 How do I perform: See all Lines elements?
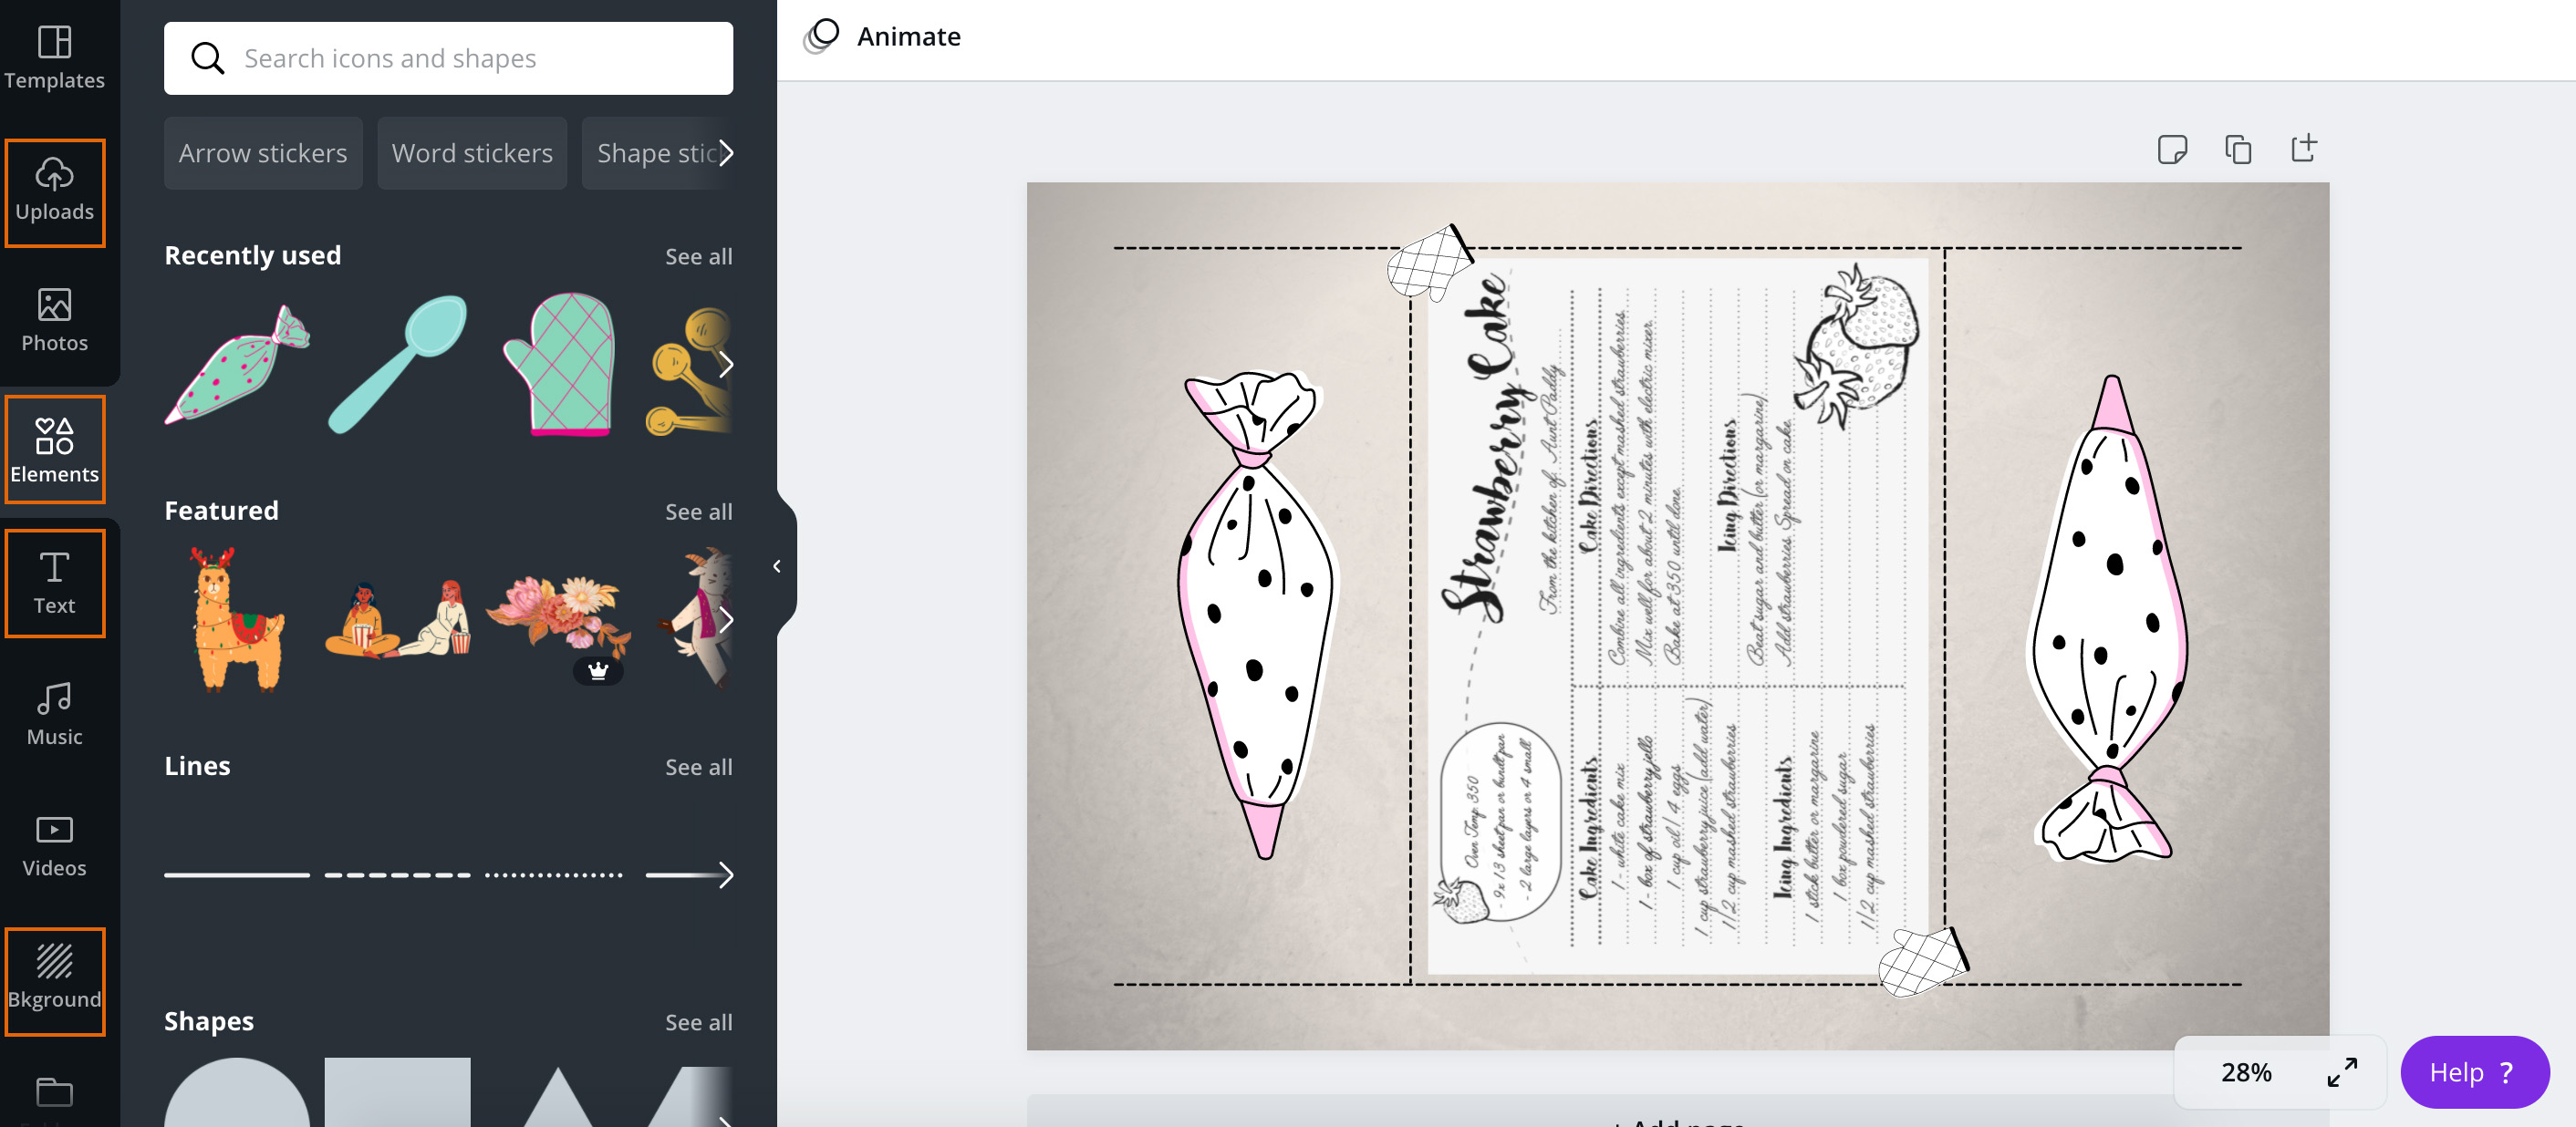[698, 766]
